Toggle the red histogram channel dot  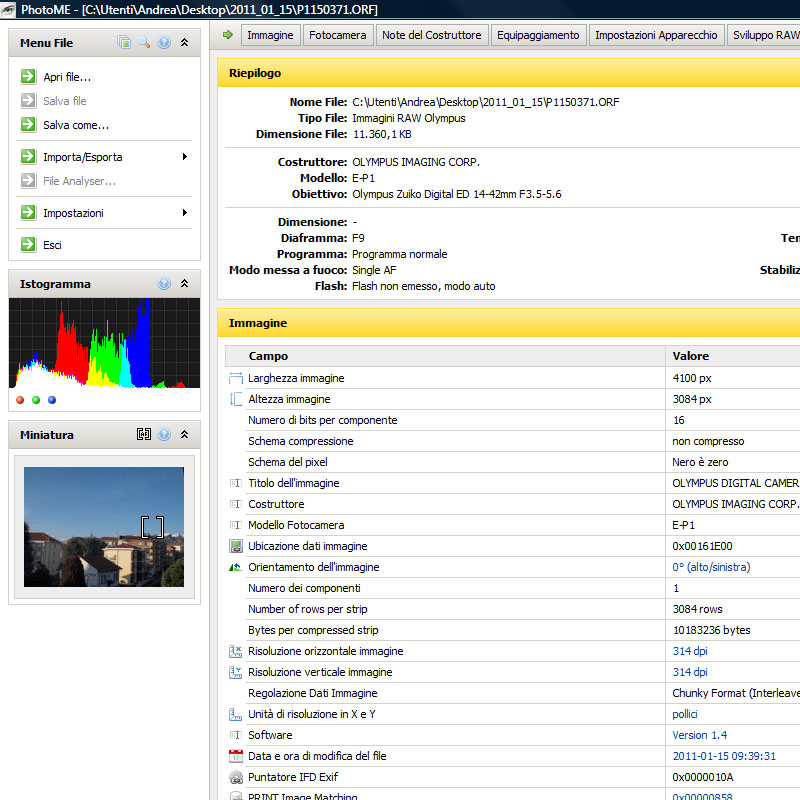(21, 400)
